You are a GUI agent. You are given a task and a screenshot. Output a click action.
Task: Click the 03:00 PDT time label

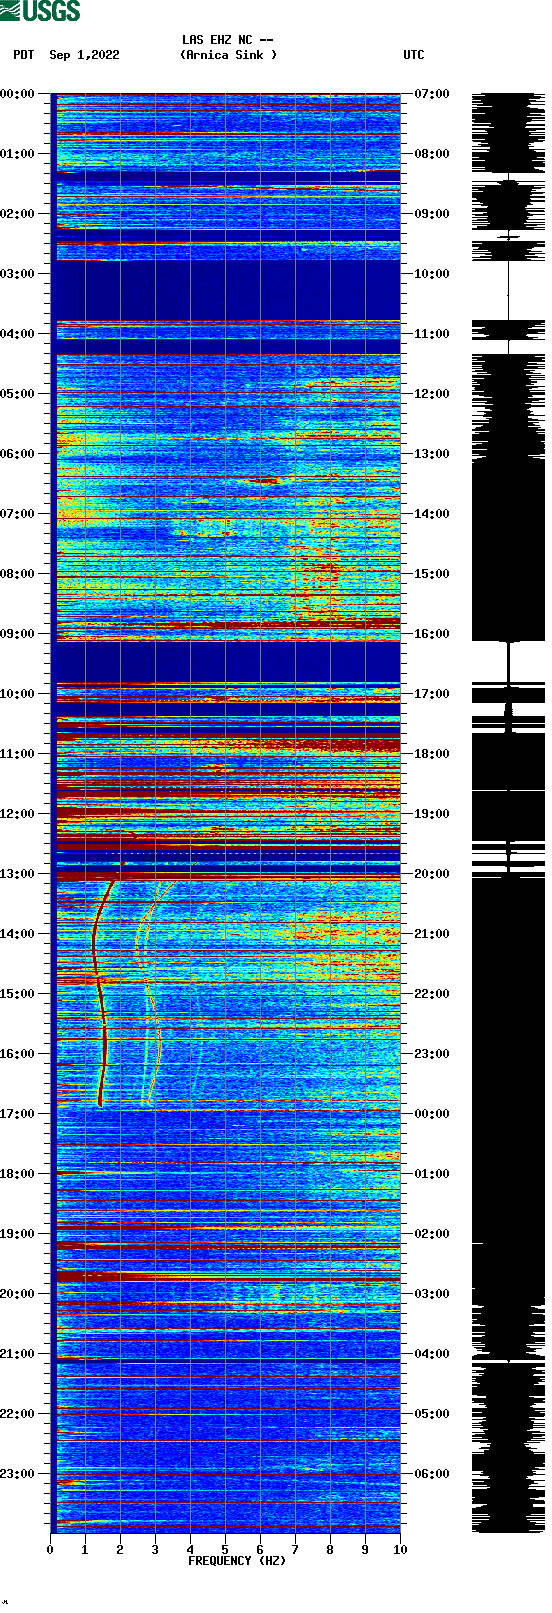tap(18, 274)
